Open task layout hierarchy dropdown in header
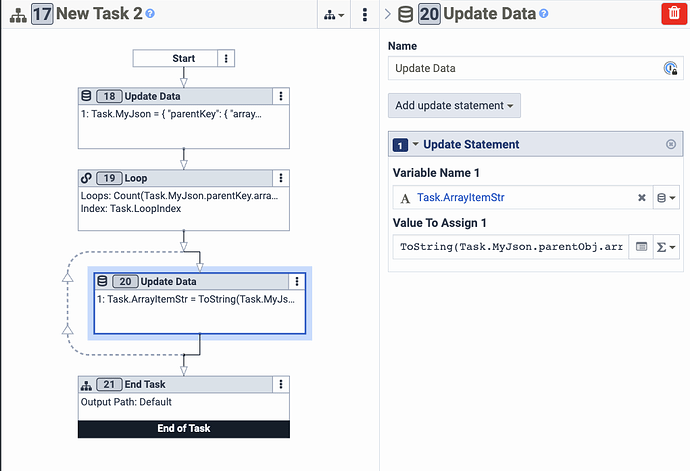 pyautogui.click(x=334, y=15)
